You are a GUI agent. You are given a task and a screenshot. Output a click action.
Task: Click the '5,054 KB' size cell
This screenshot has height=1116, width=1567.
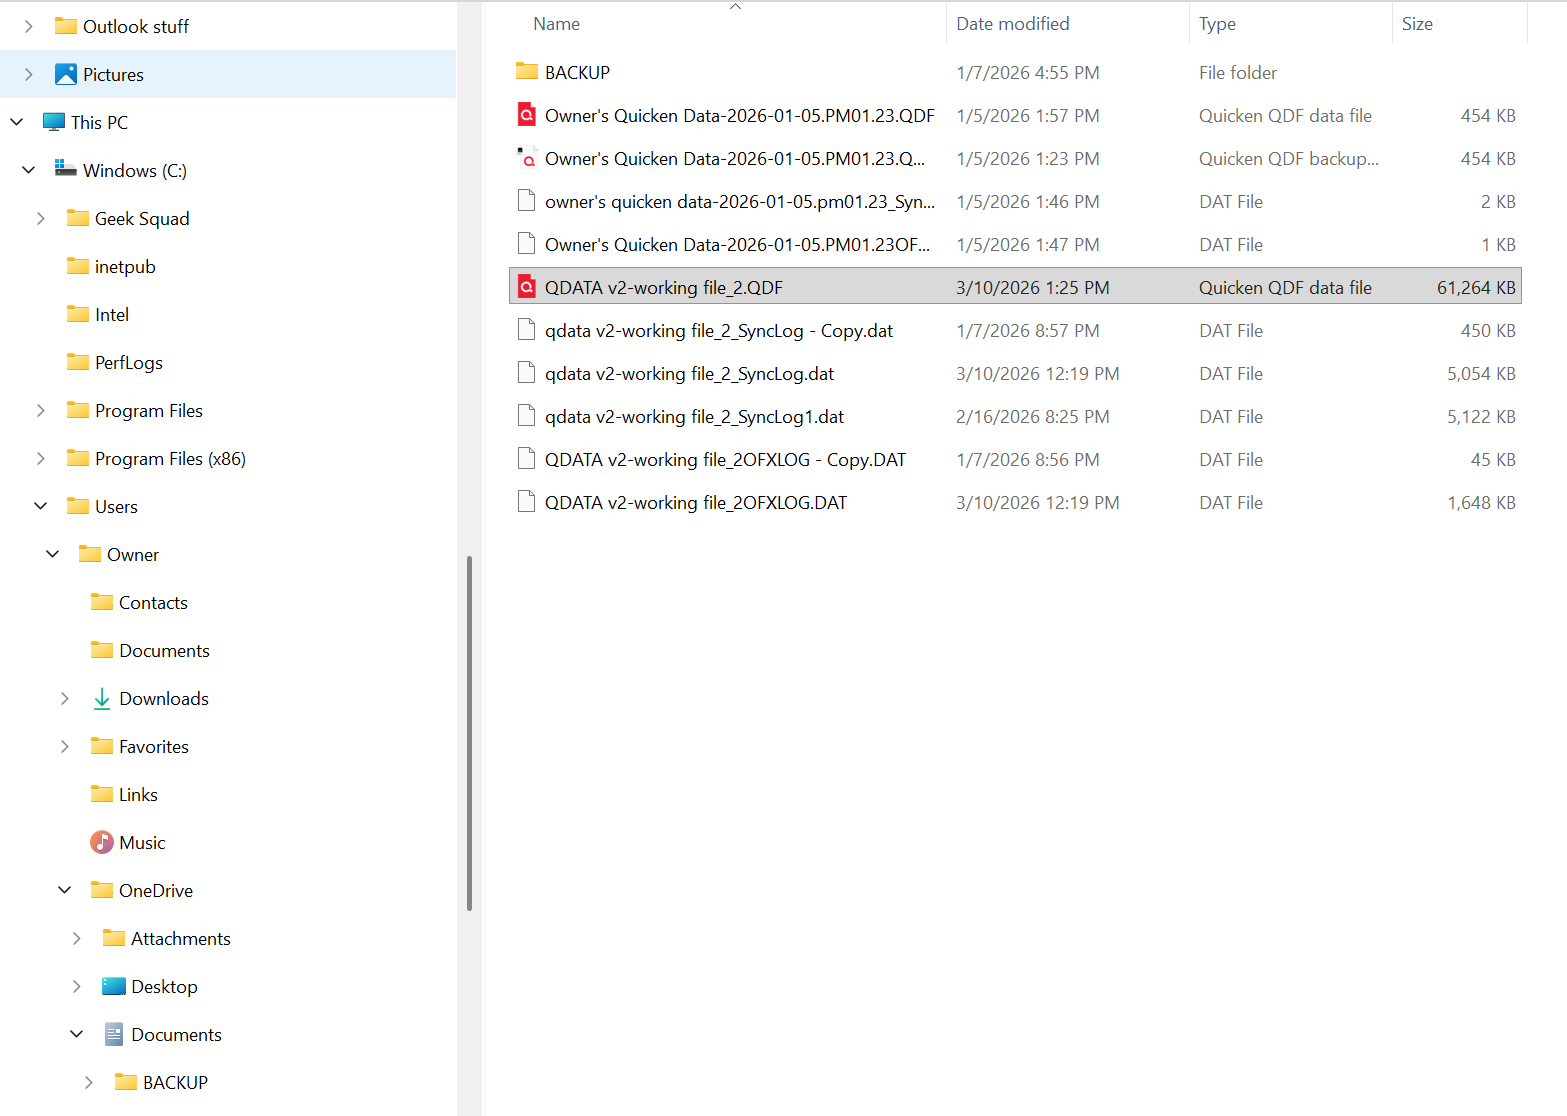[1481, 374]
